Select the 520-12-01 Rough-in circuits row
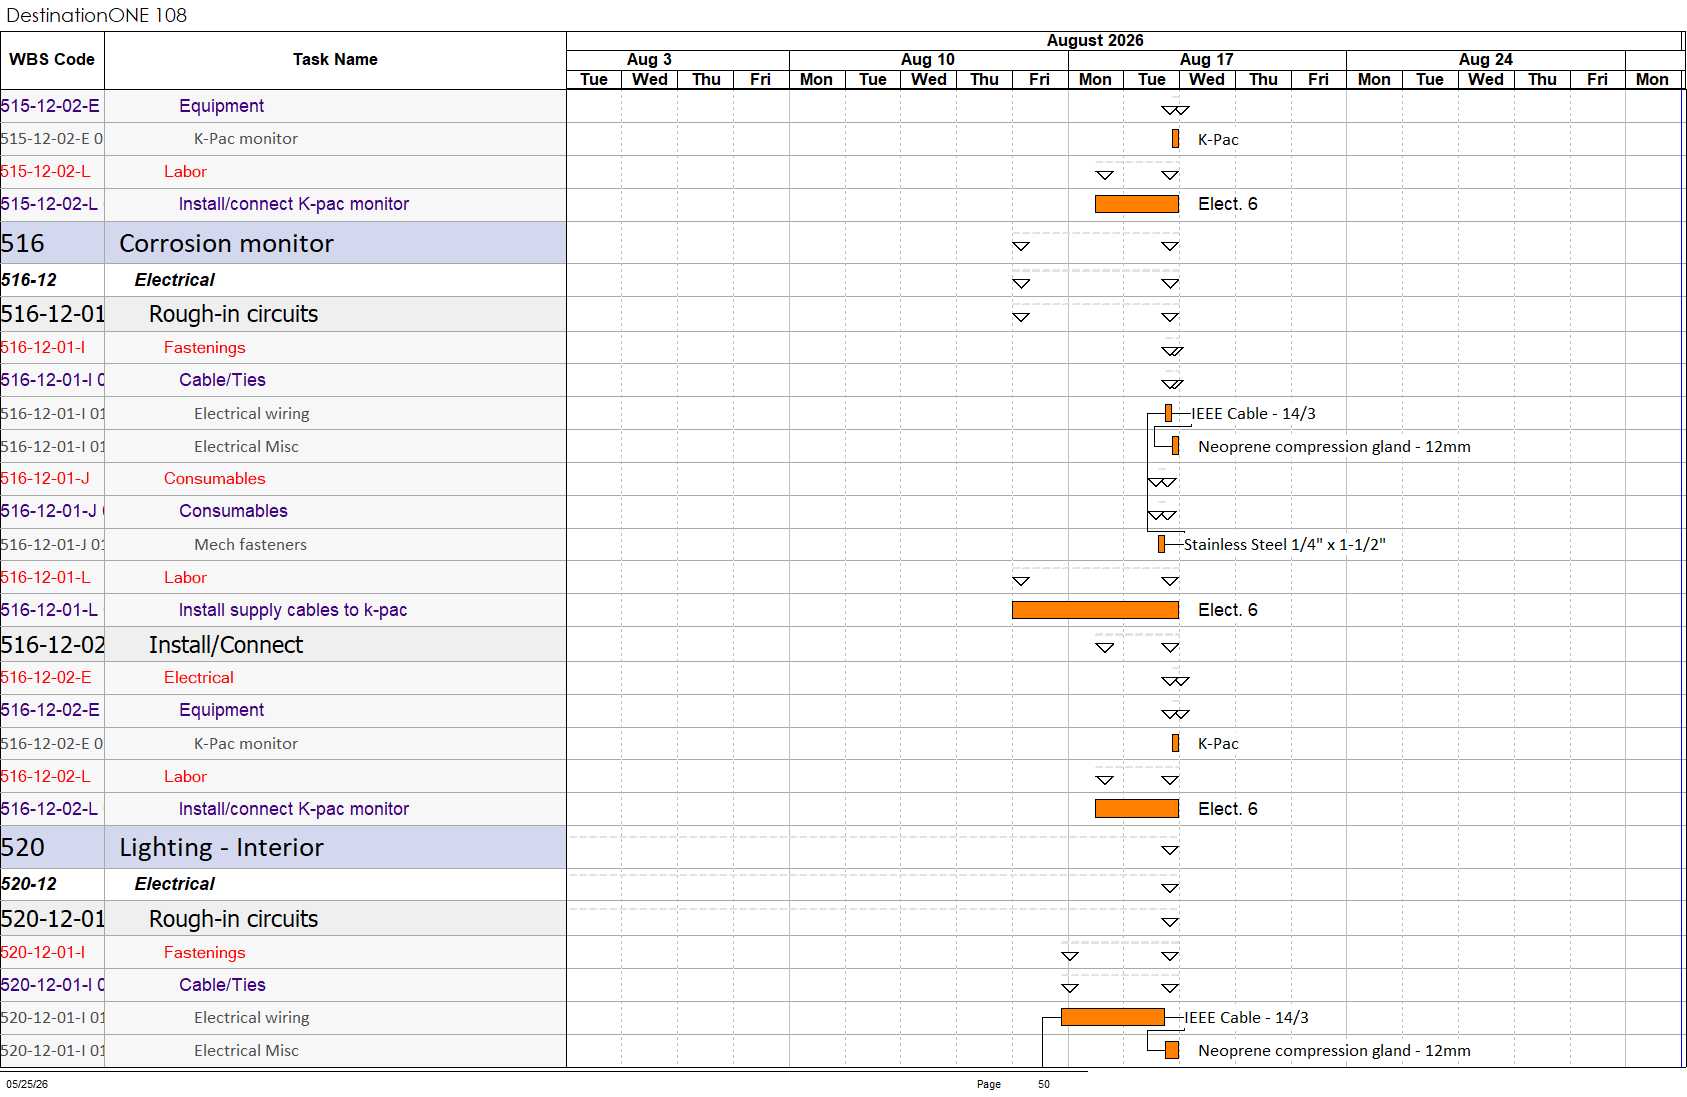Viewport: 1687px width, 1097px height. [x=283, y=919]
